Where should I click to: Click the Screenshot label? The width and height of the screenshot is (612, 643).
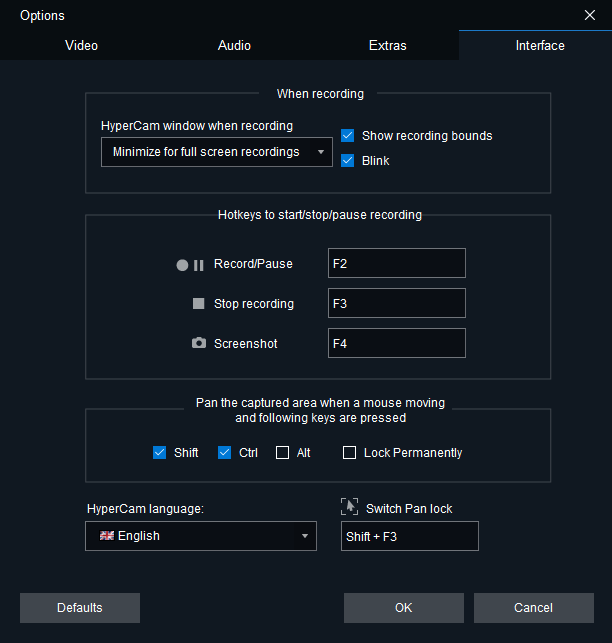[246, 343]
